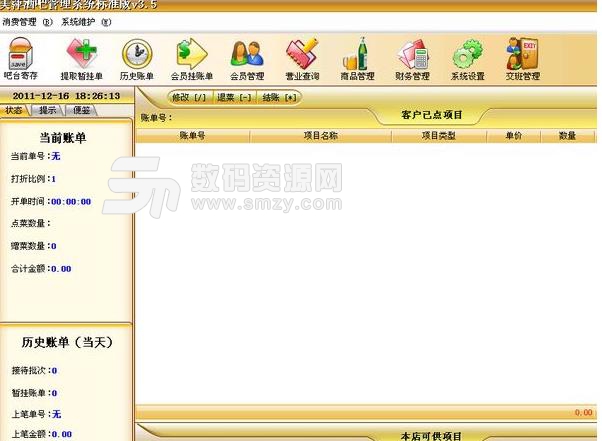Viewport: 602px width, 441px height.
Task: Select the 项目名称 column header
Action: coord(321,136)
